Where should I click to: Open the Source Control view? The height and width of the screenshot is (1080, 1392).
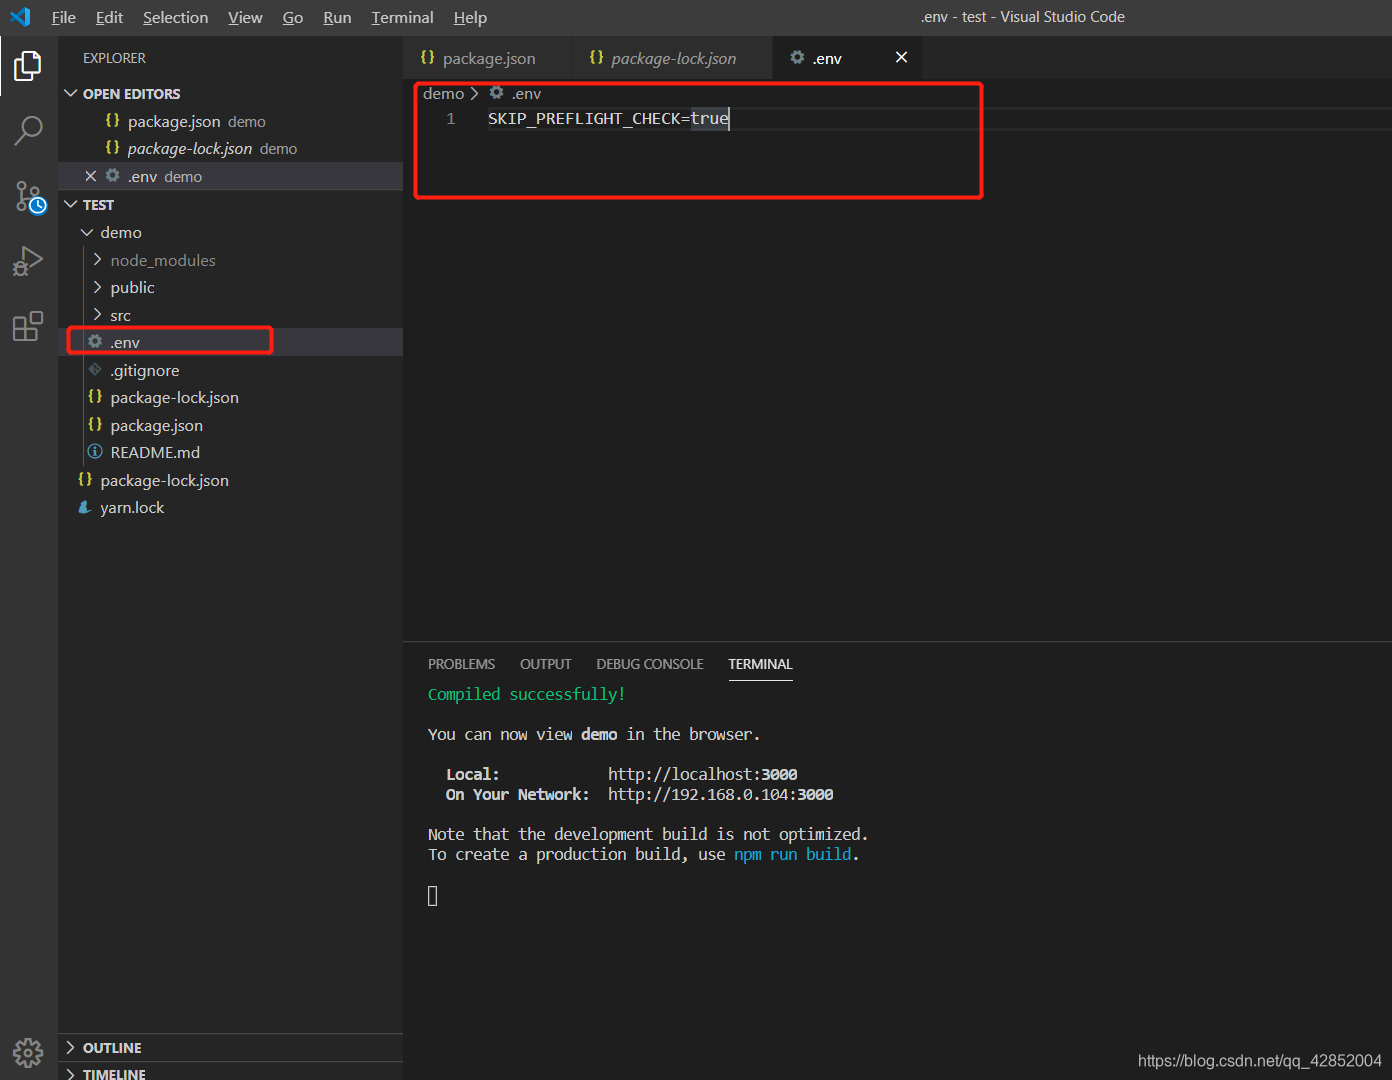point(29,197)
